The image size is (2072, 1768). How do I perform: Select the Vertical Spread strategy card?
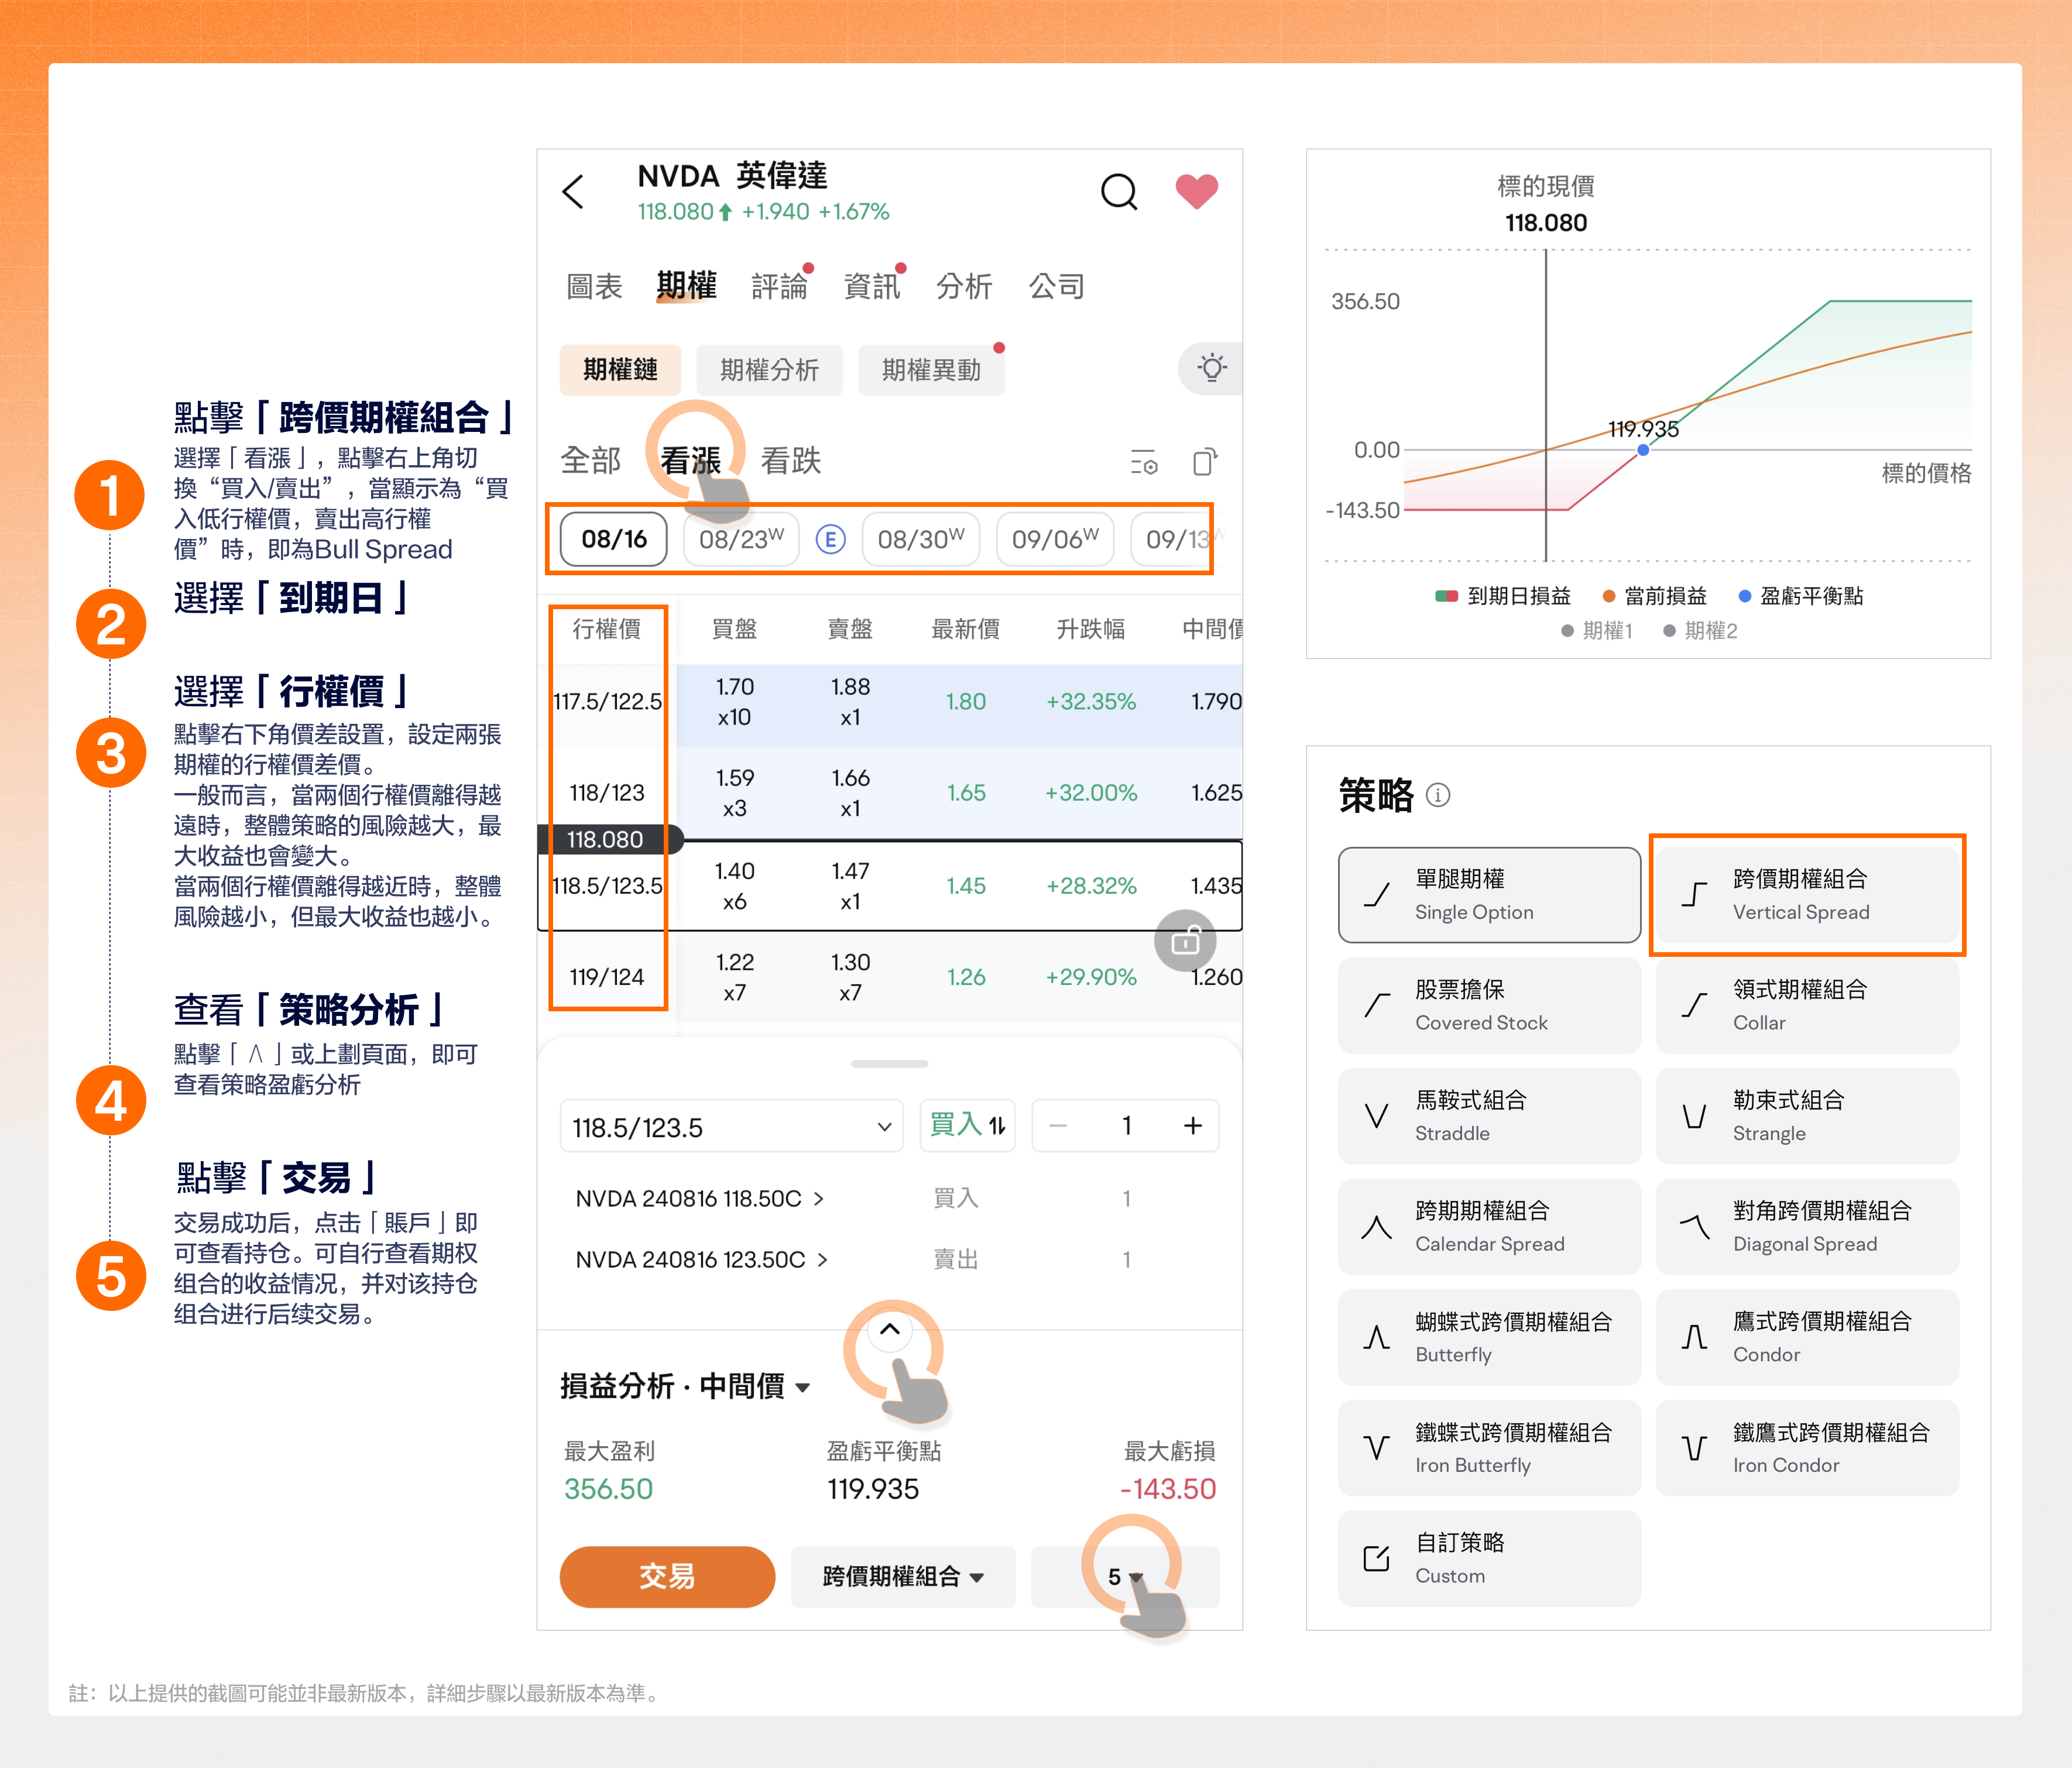click(x=1807, y=895)
